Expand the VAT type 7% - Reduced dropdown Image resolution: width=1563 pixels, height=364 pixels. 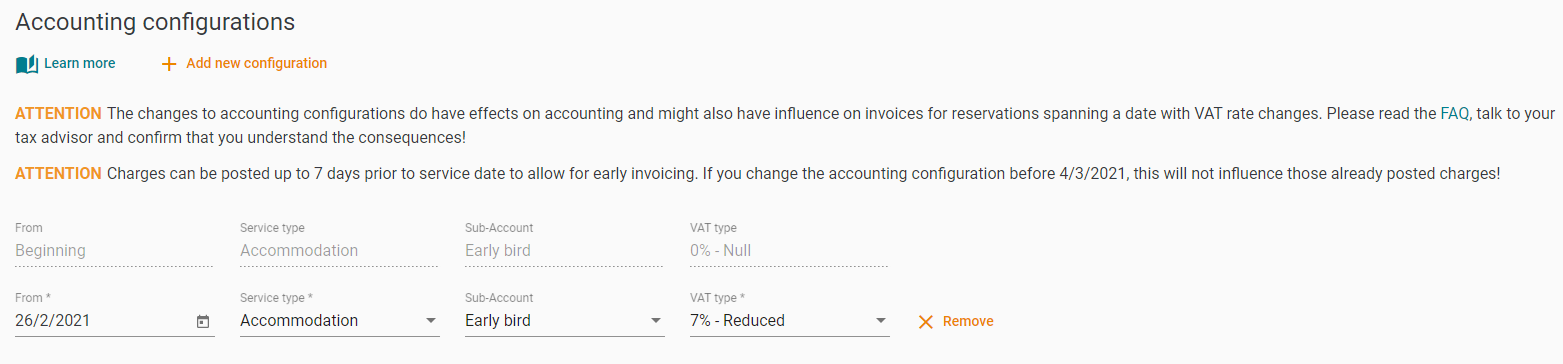790,322
